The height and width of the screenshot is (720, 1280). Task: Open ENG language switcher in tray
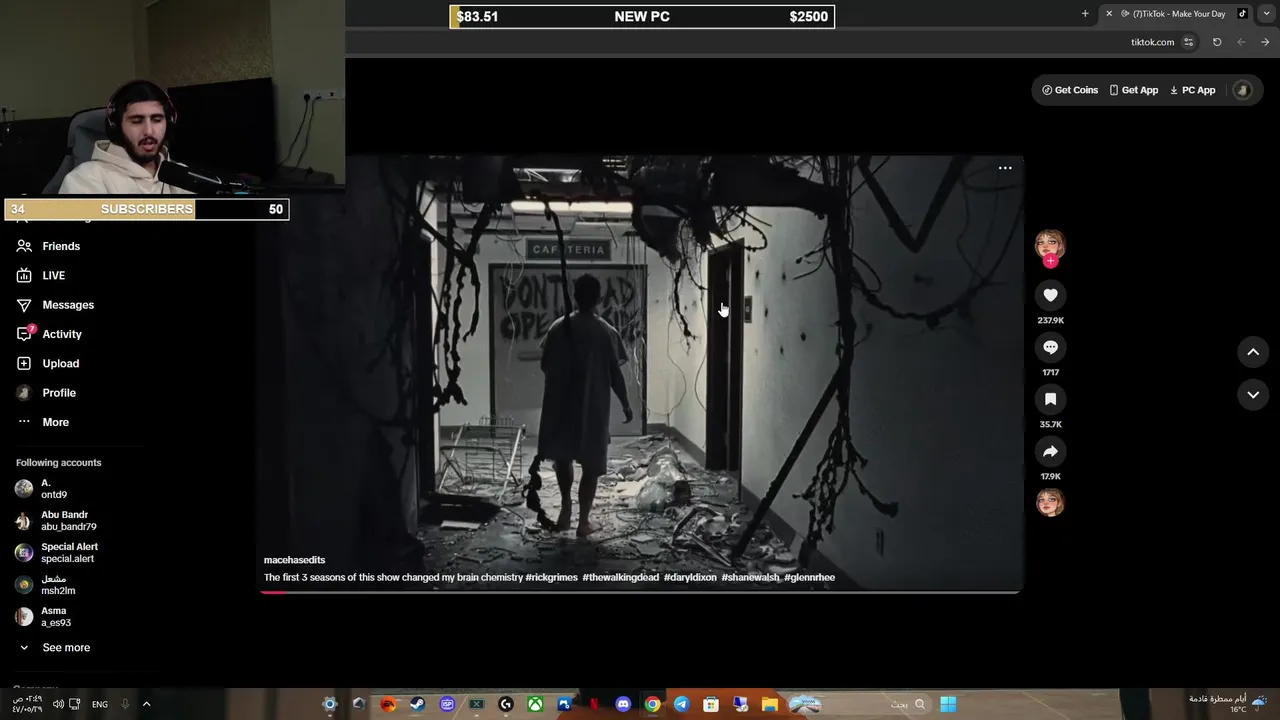click(100, 704)
